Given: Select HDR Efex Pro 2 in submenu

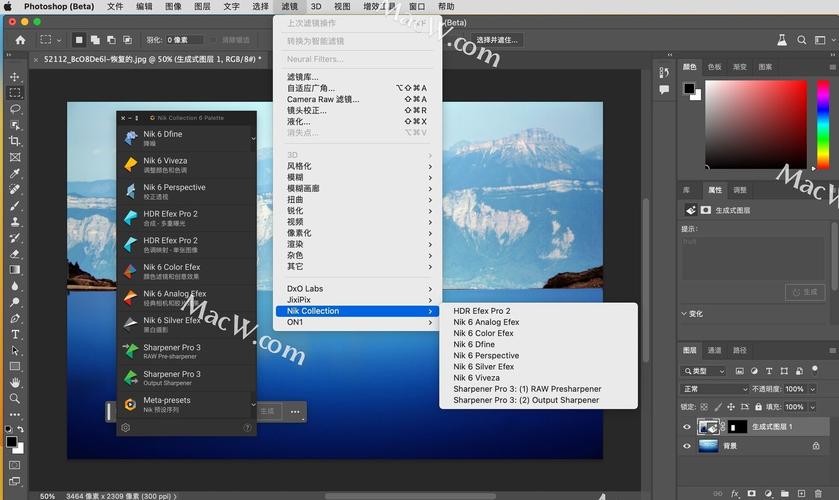Looking at the screenshot, I should [x=538, y=311].
